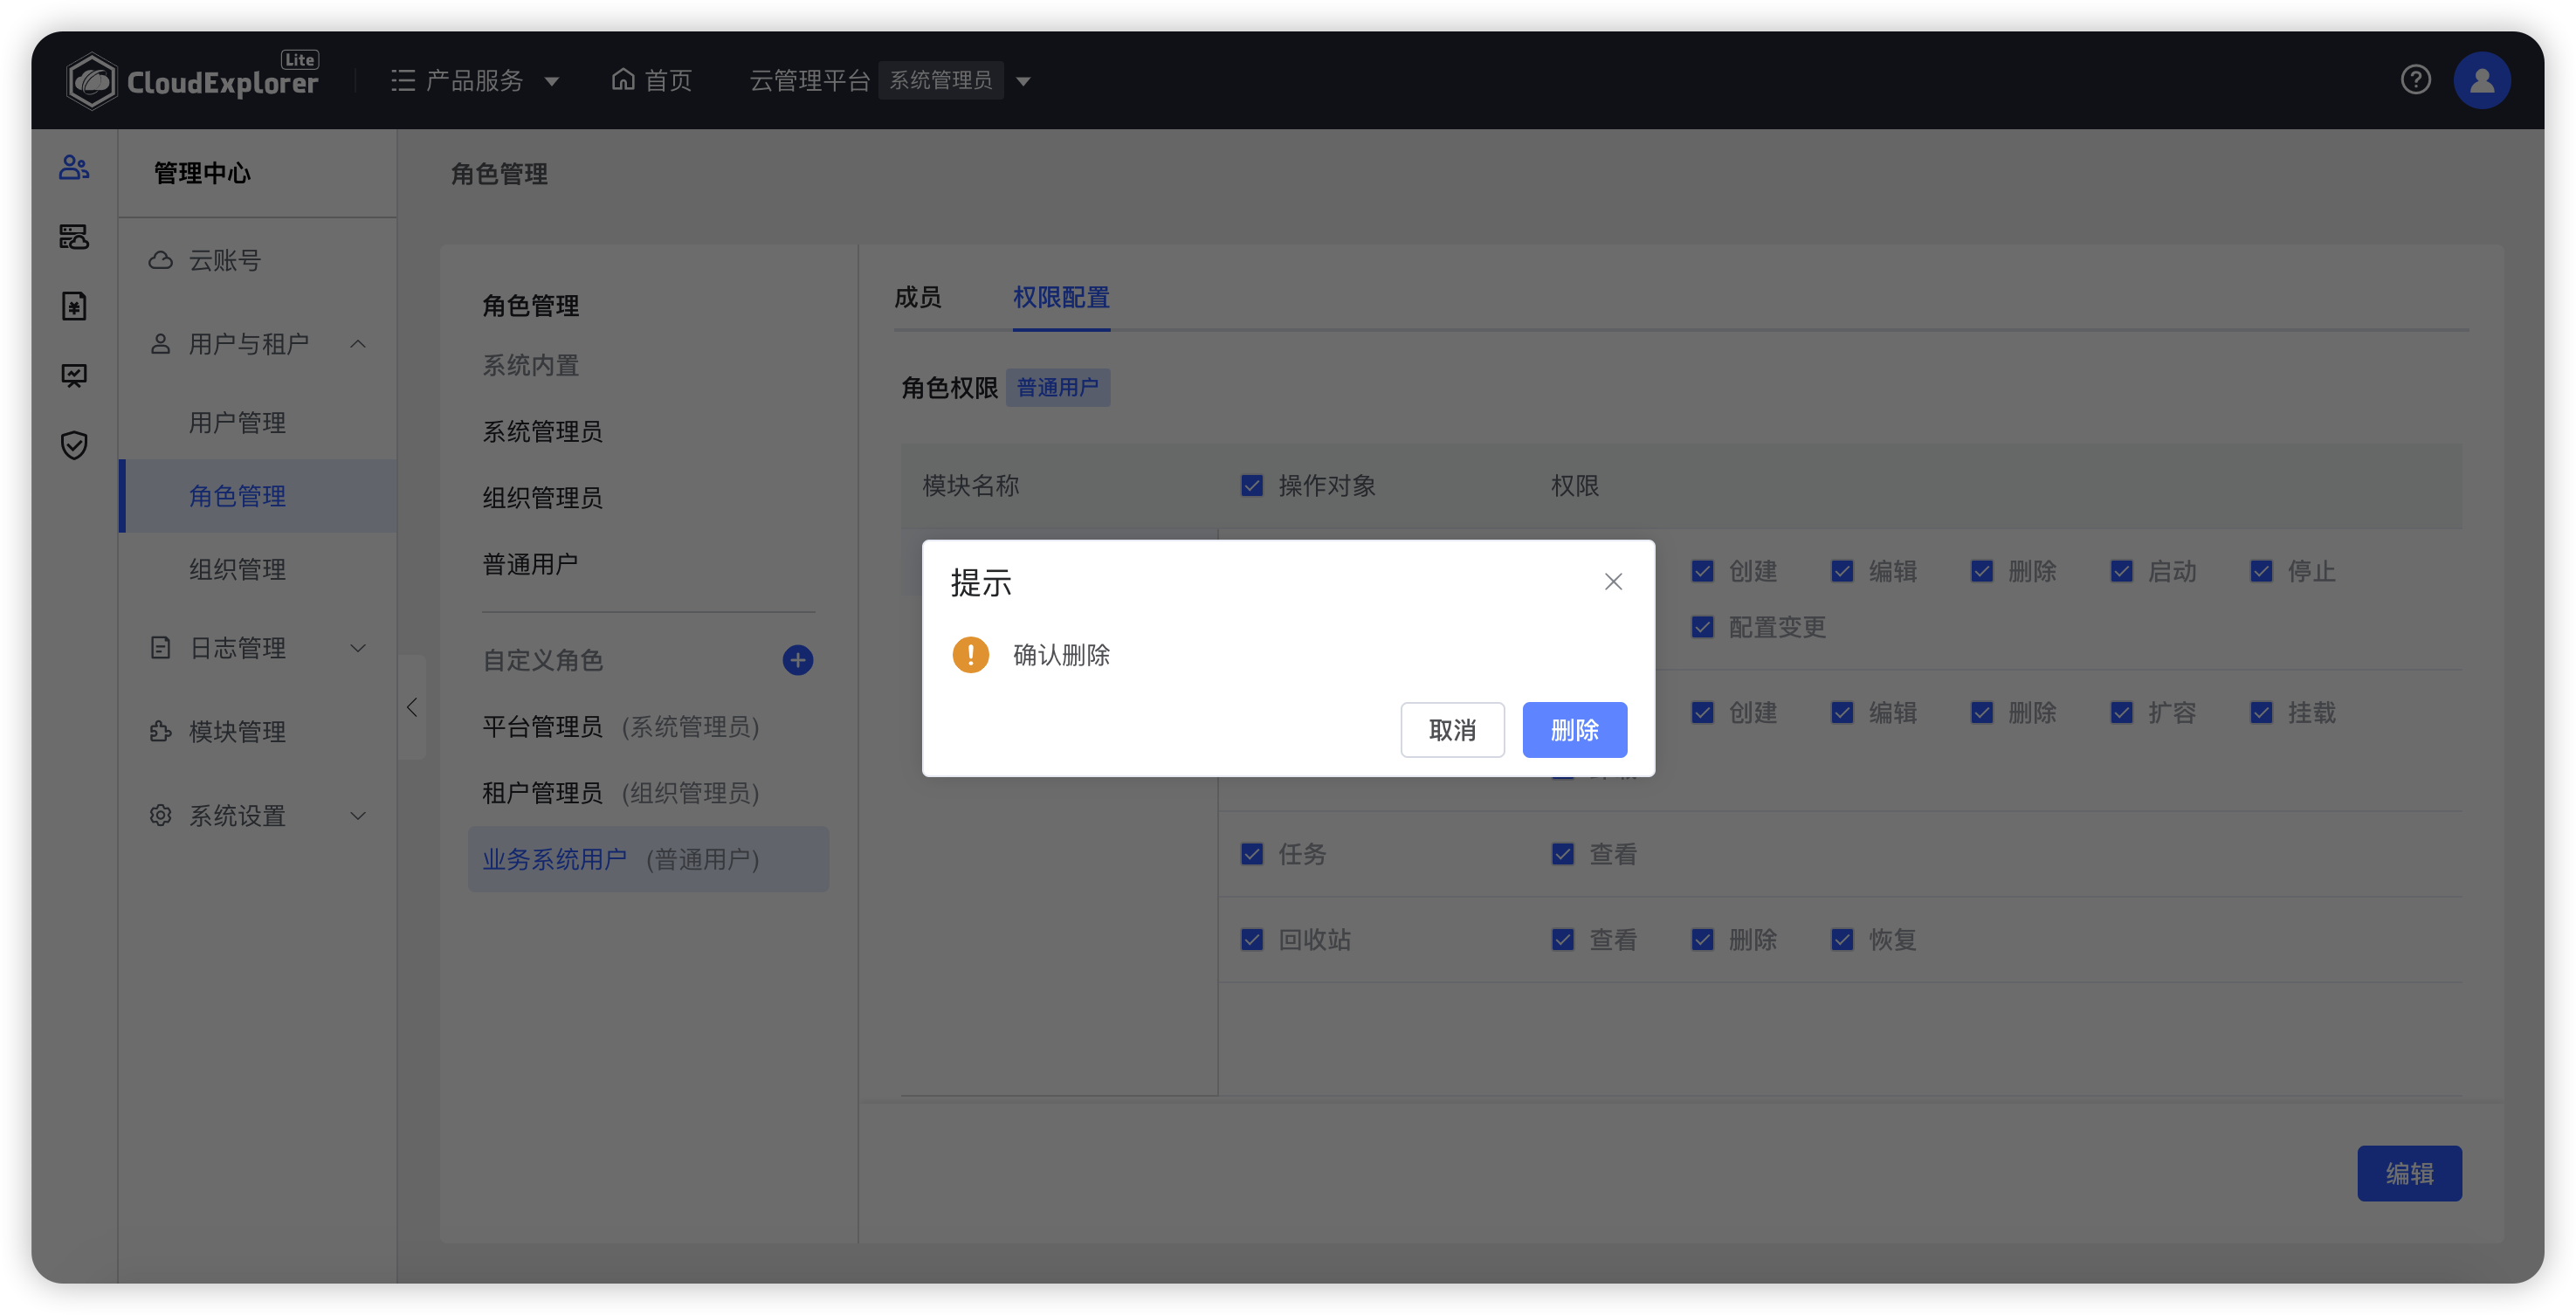This screenshot has width=2576, height=1315.
Task: Open the help question mark icon
Action: [x=2415, y=80]
